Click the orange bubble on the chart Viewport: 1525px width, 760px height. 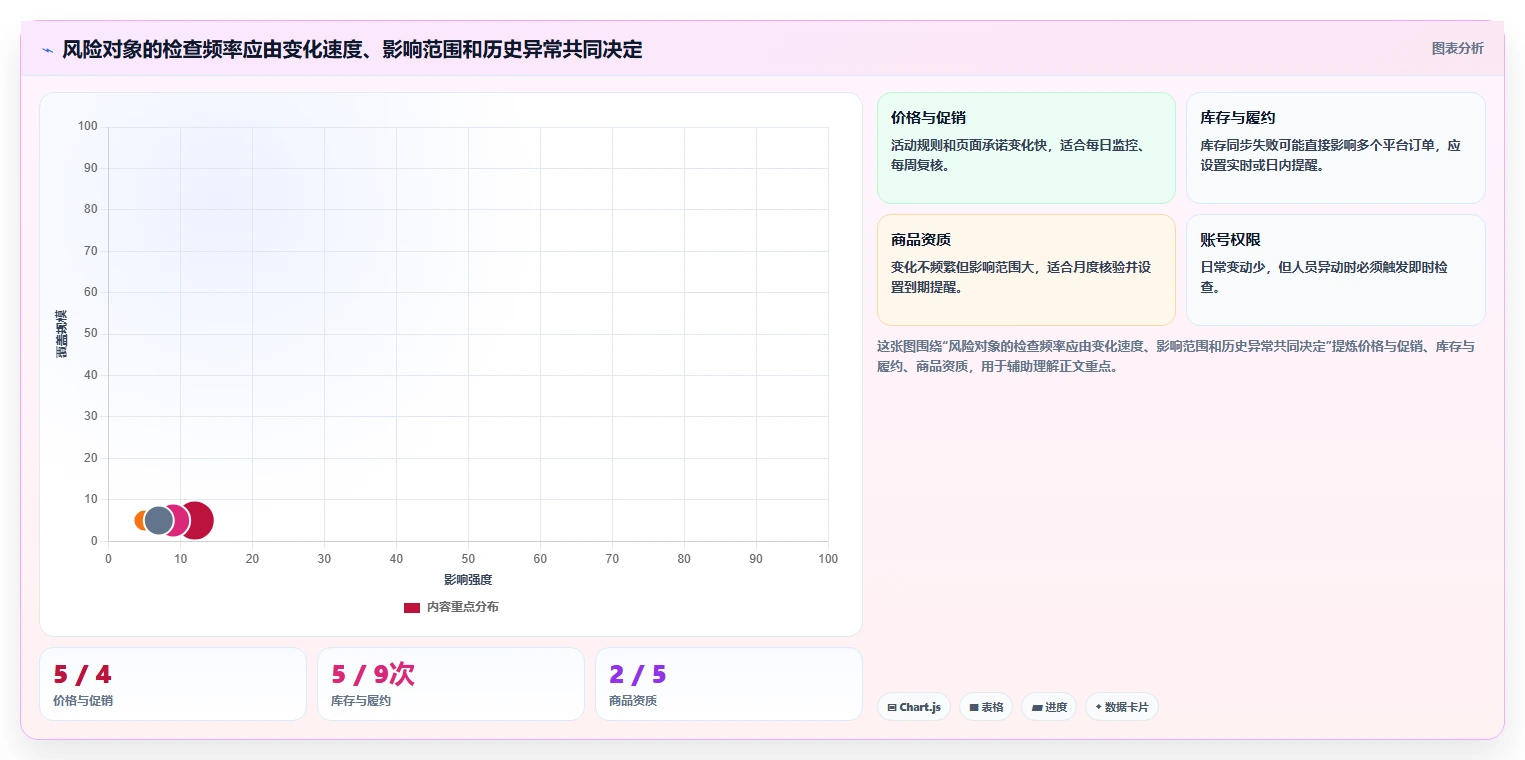click(x=139, y=520)
